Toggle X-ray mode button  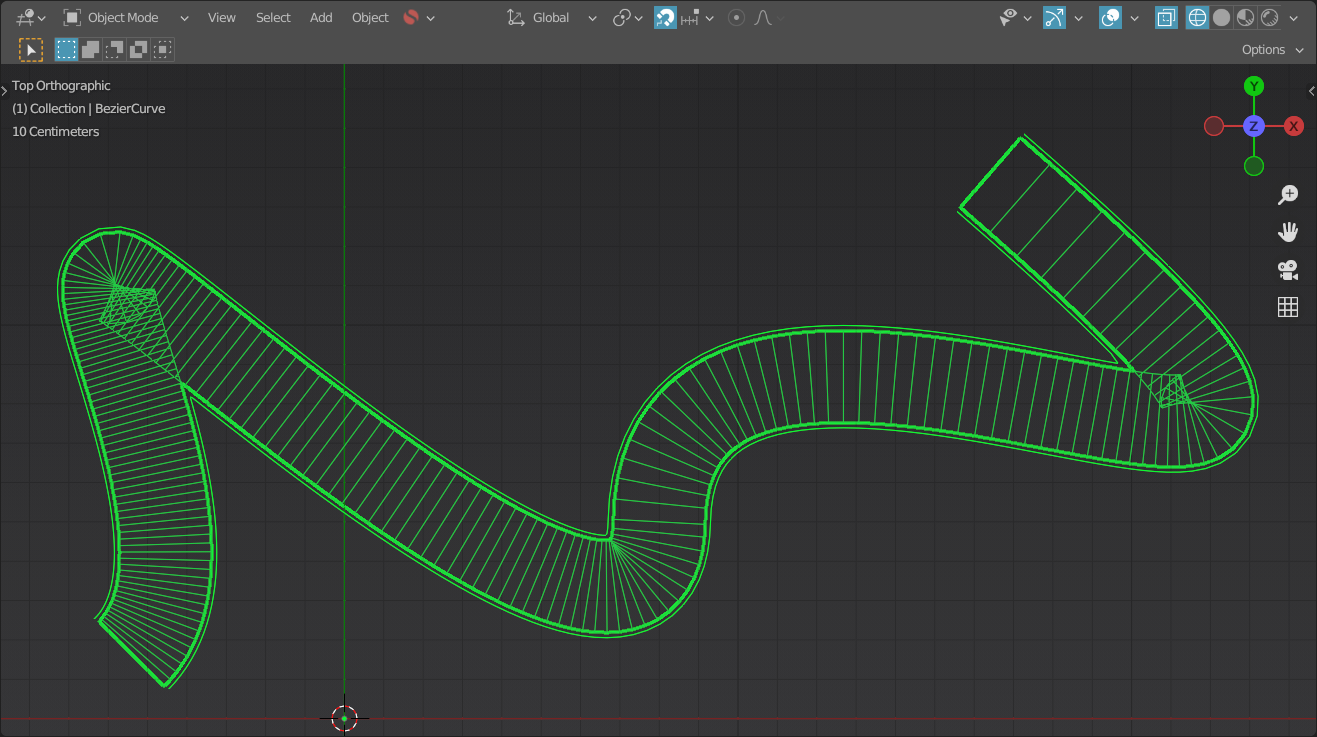point(1166,18)
